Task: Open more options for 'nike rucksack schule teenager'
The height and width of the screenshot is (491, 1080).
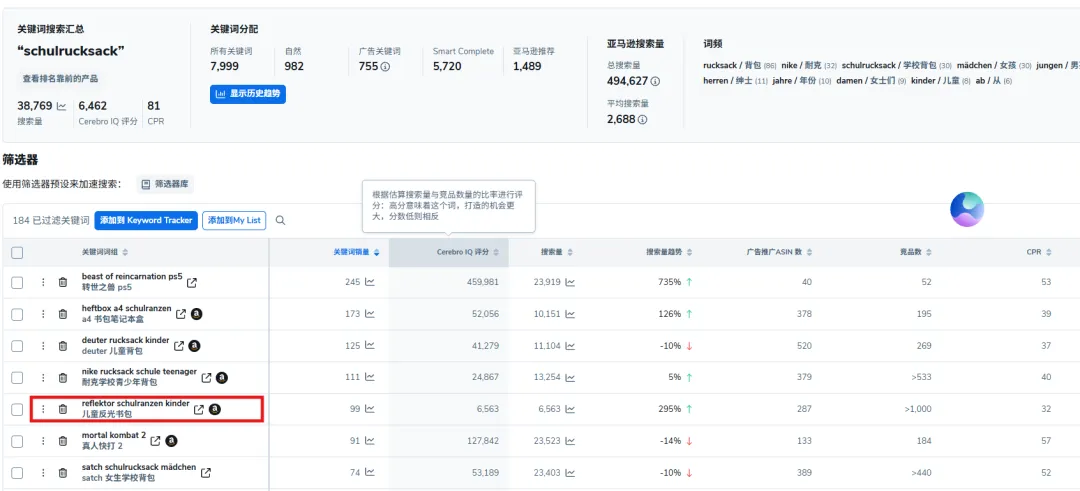Action: 43,377
